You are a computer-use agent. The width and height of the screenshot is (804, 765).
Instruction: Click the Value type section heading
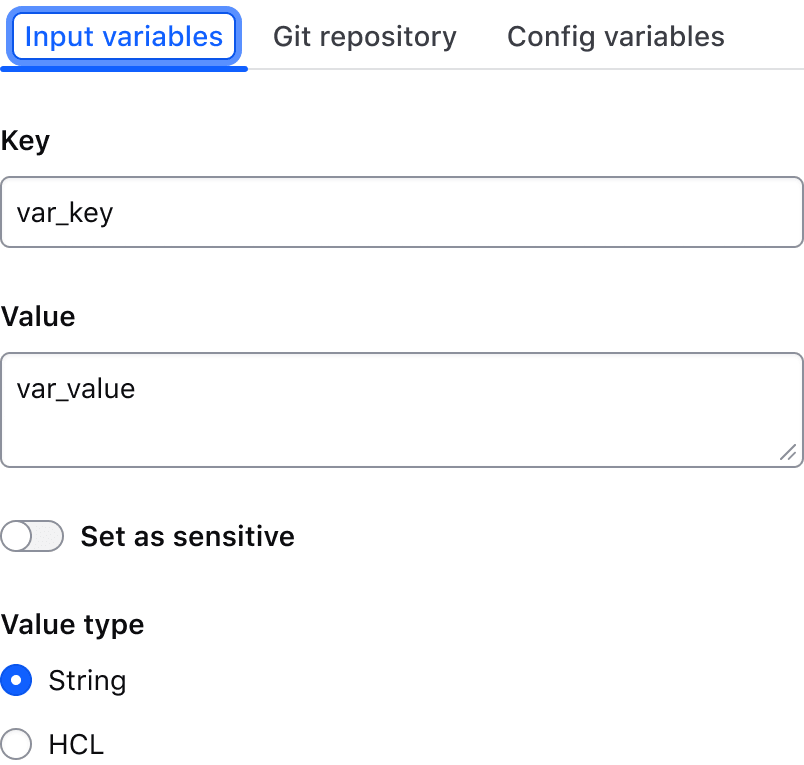pos(72,624)
